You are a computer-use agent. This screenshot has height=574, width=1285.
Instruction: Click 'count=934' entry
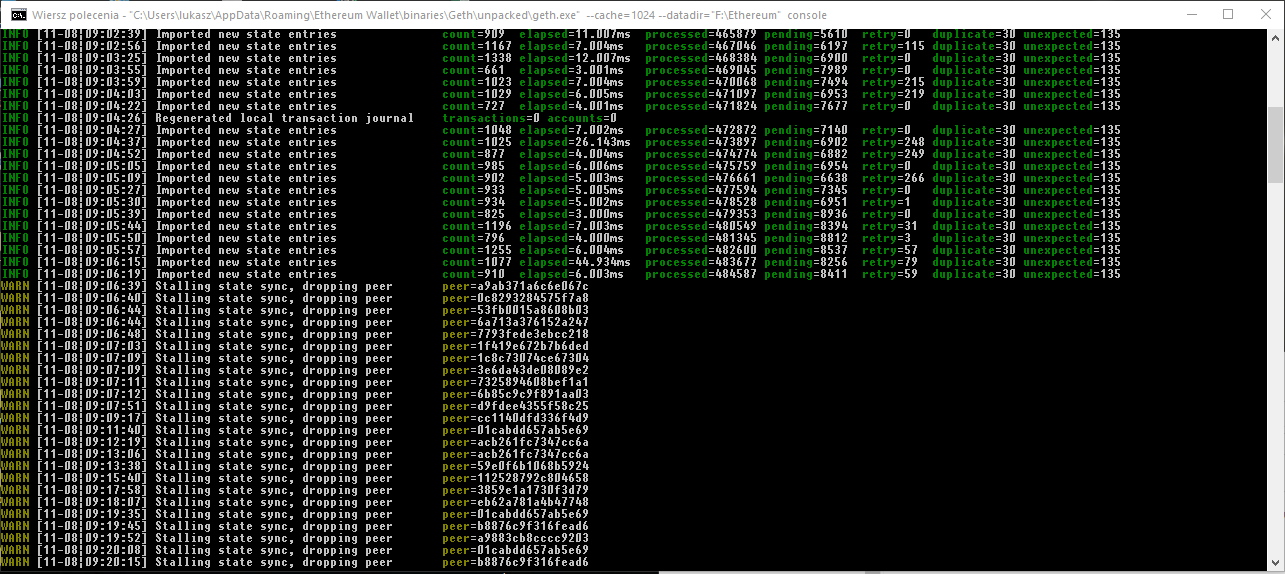pos(473,202)
